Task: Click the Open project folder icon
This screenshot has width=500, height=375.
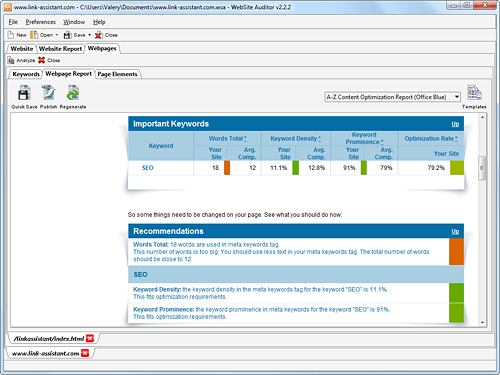Action: click(x=34, y=35)
